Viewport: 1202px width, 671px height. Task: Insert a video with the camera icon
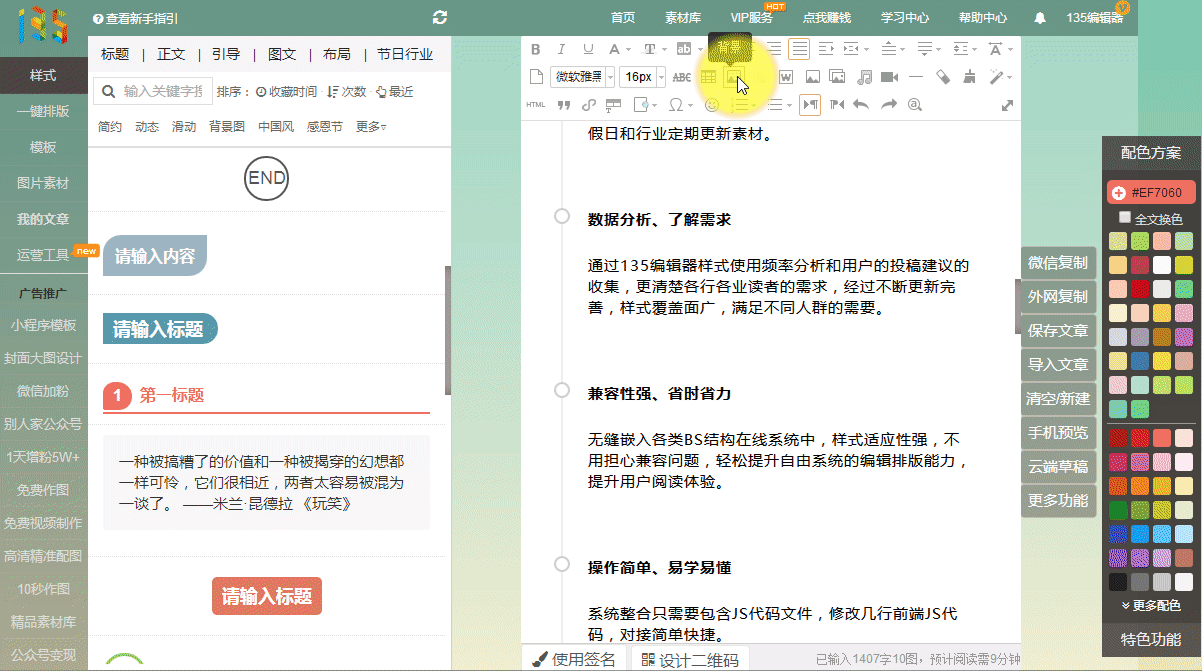coord(889,77)
